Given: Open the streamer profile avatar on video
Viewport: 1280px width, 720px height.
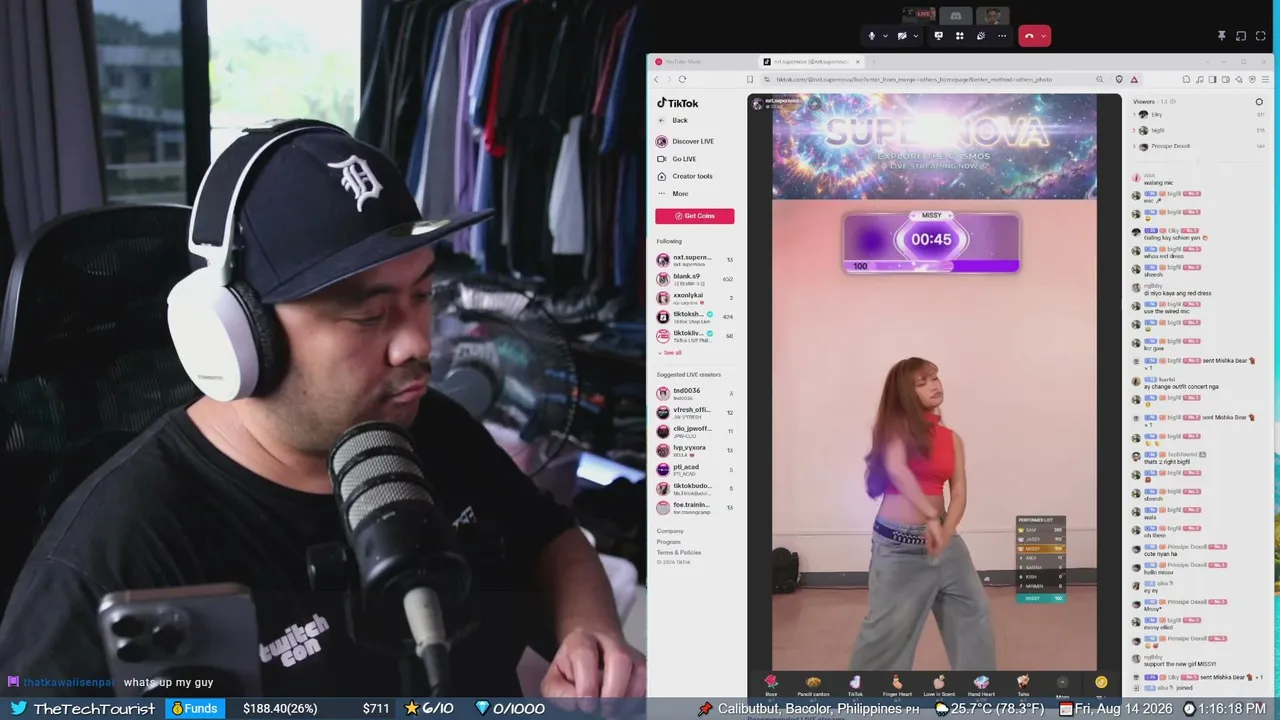Looking at the screenshot, I should point(759,102).
